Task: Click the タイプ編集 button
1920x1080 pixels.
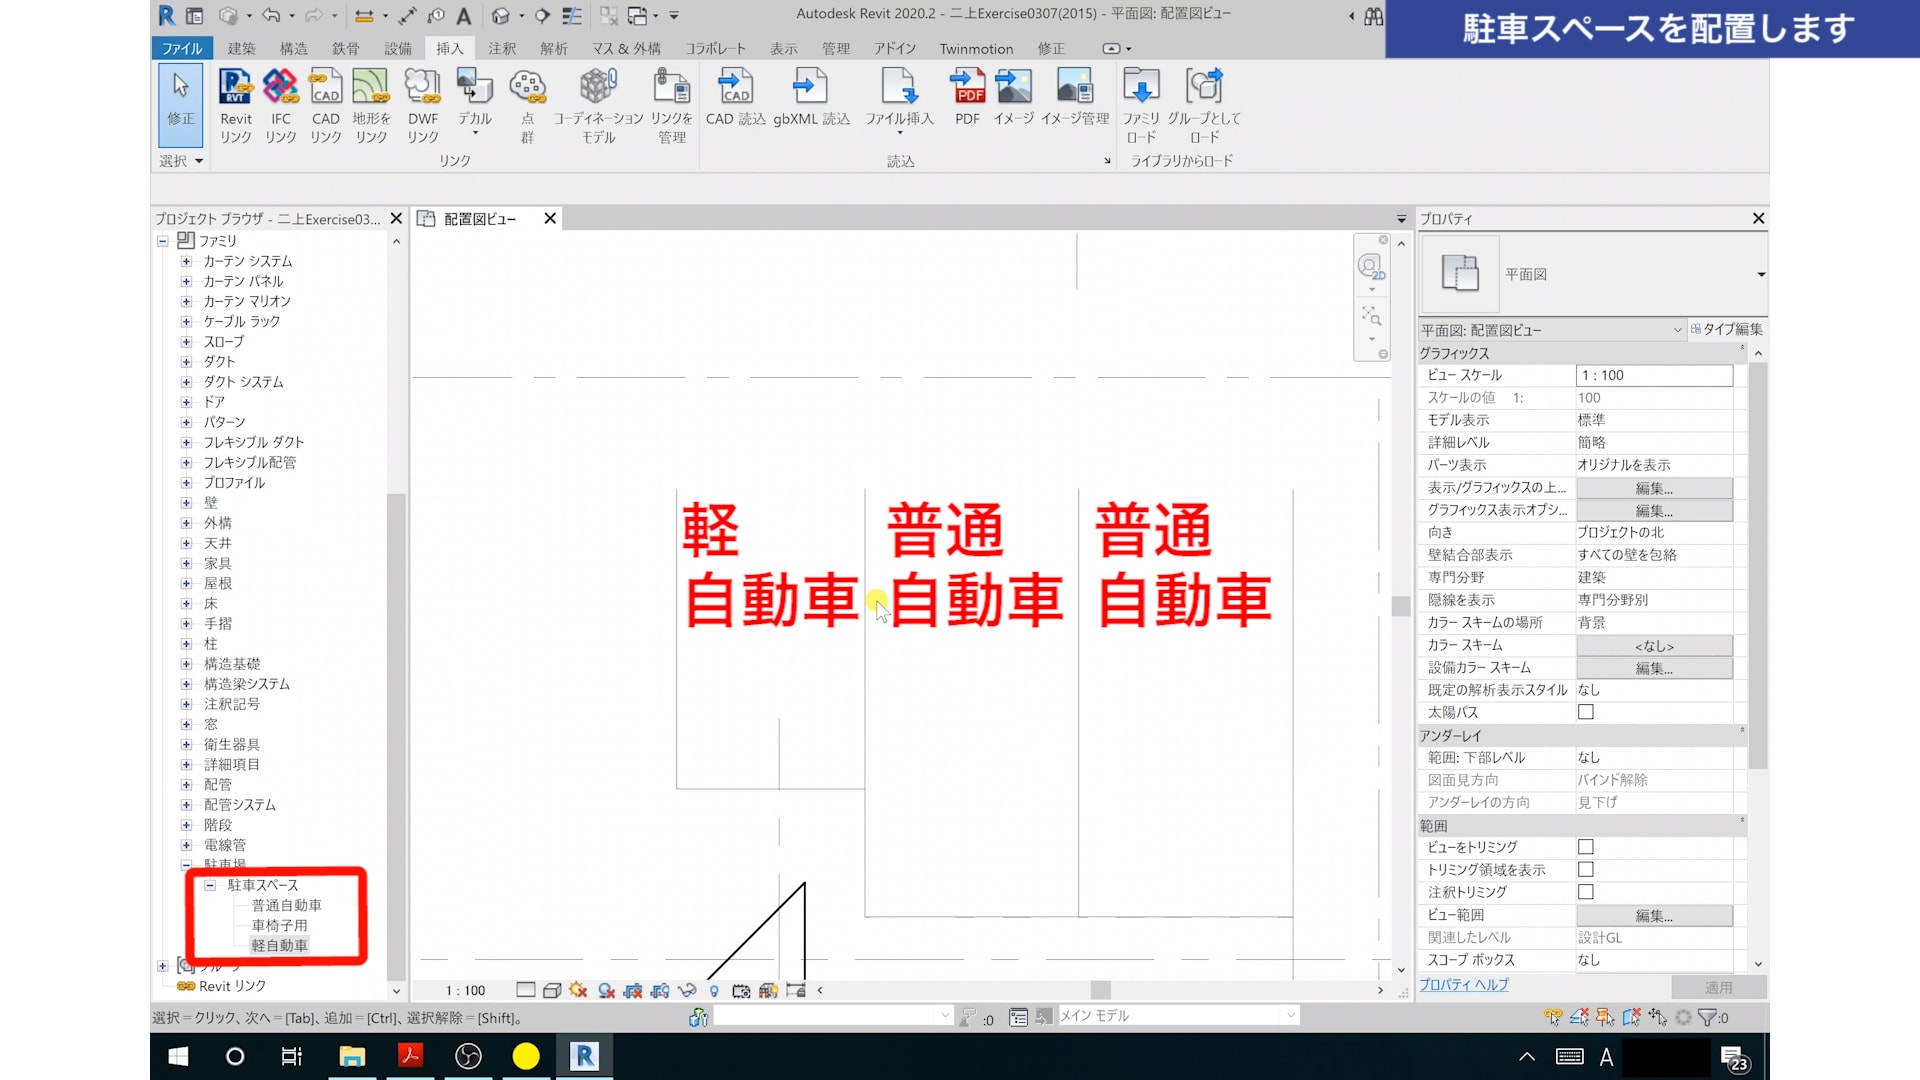Action: click(x=1727, y=329)
